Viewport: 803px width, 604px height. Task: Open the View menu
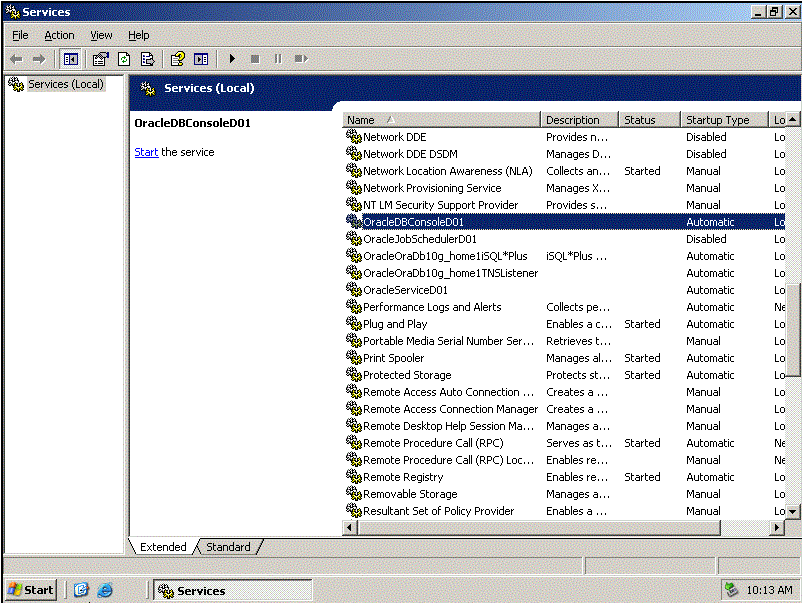[101, 35]
